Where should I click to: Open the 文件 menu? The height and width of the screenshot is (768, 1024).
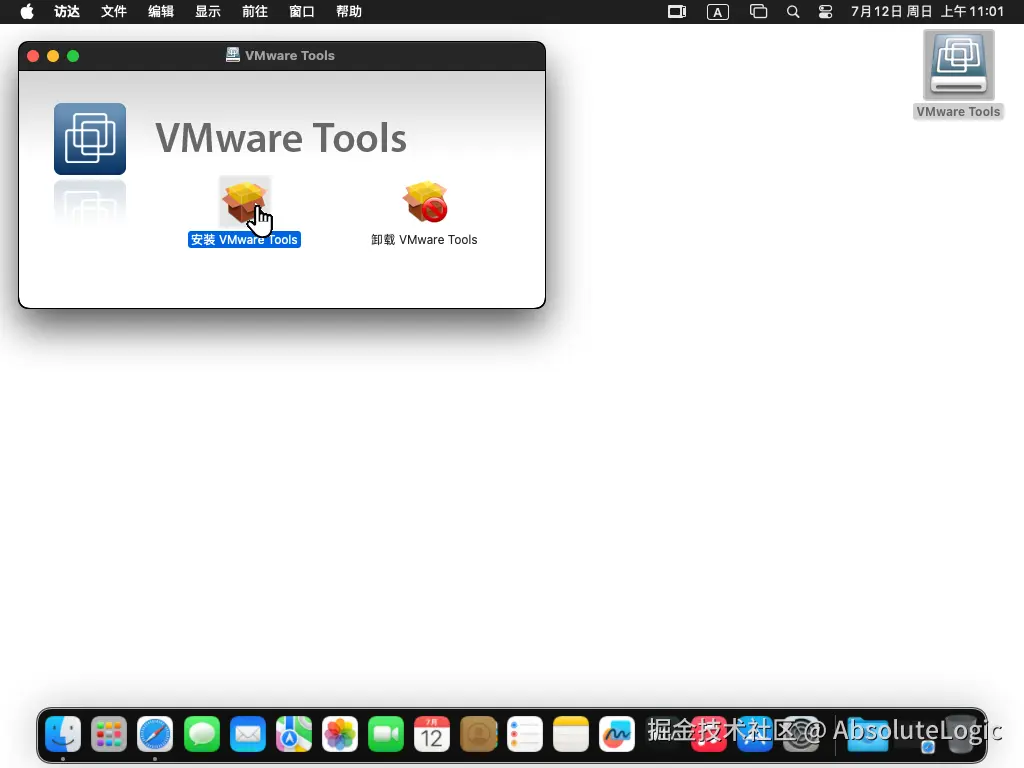[x=114, y=11]
